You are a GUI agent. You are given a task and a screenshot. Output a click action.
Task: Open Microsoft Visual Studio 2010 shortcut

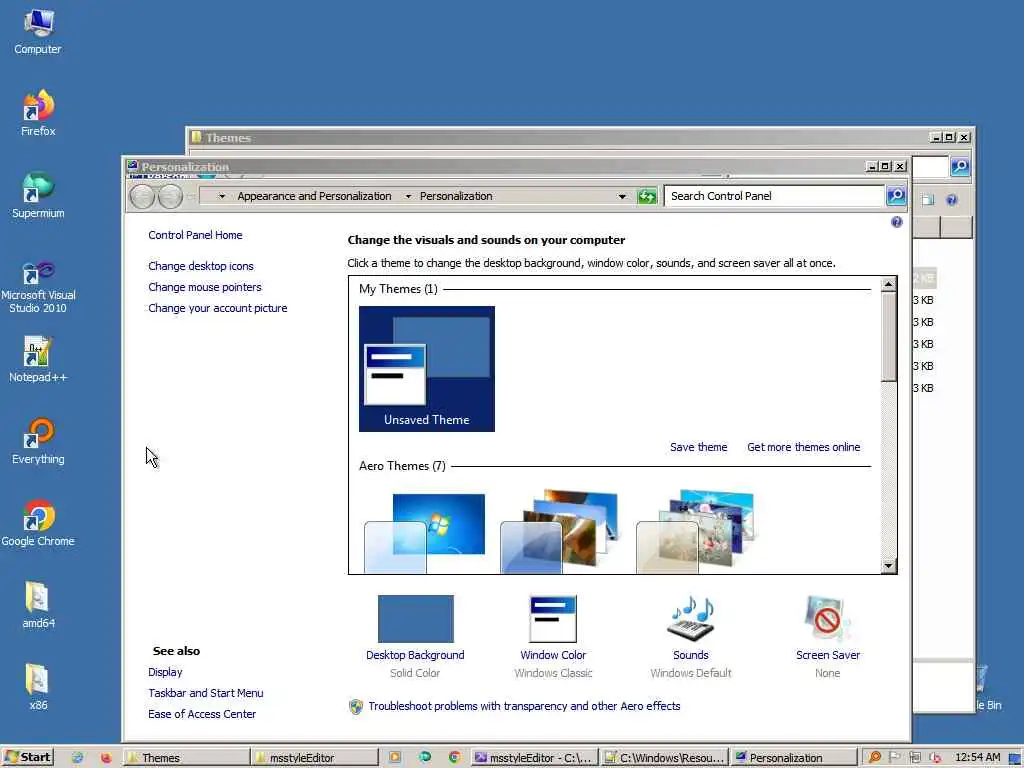38,287
